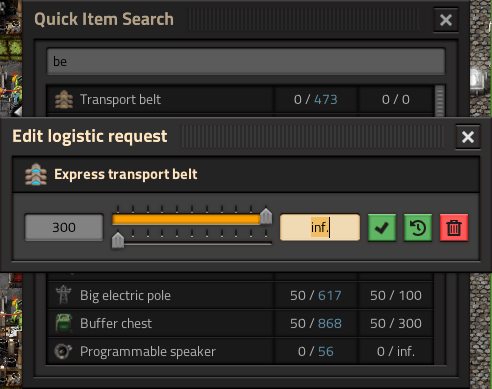
Task: Delete the logistic request with the trash icon
Action: [x=454, y=228]
